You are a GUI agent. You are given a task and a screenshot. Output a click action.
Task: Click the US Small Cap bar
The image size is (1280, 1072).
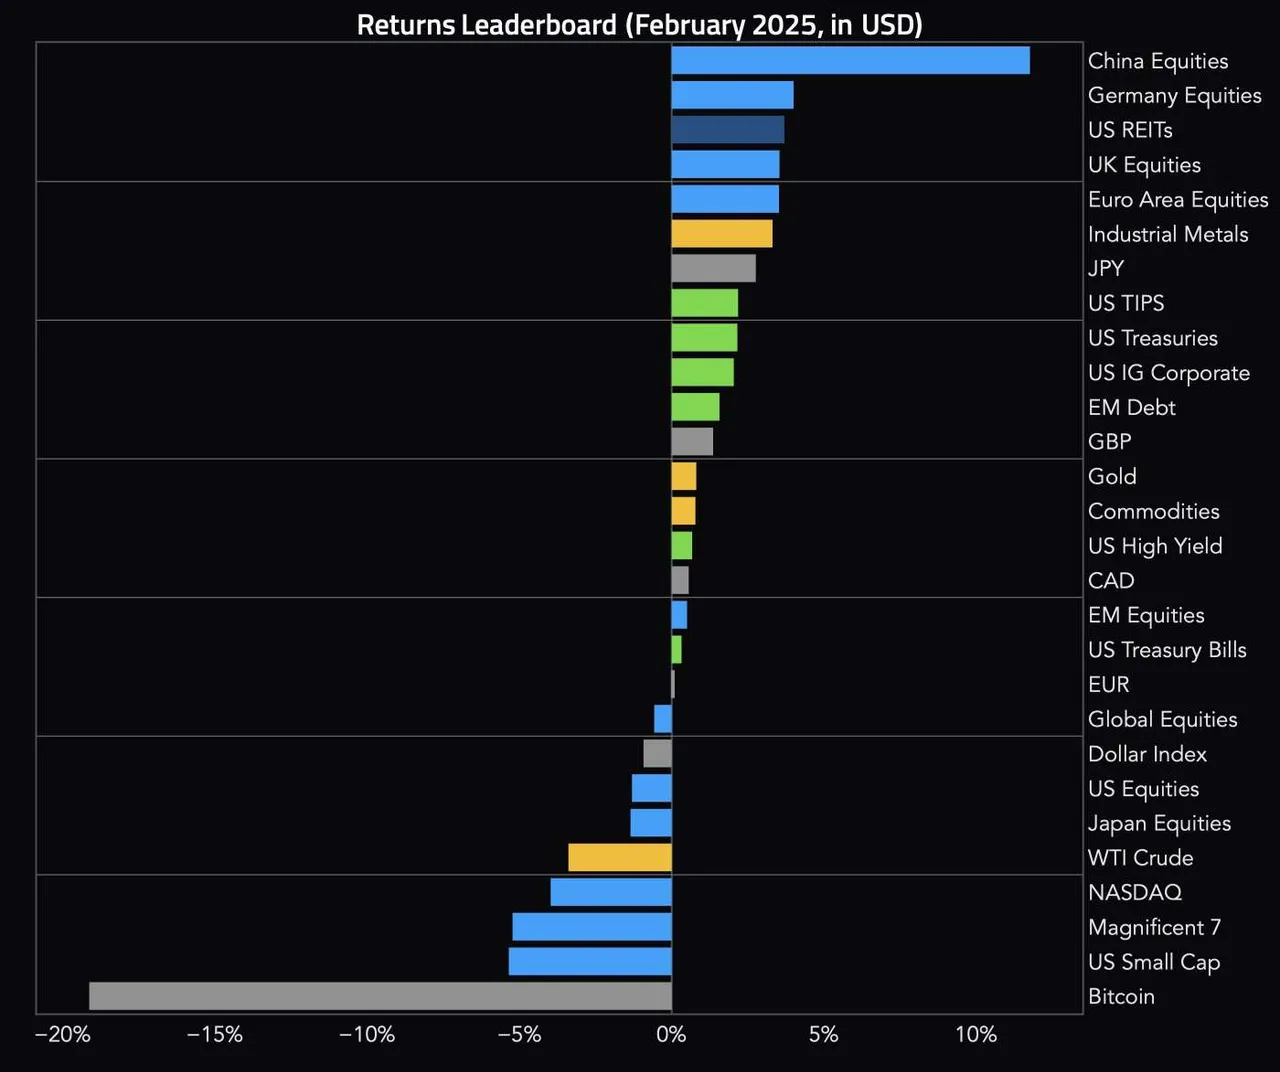[x=589, y=962]
